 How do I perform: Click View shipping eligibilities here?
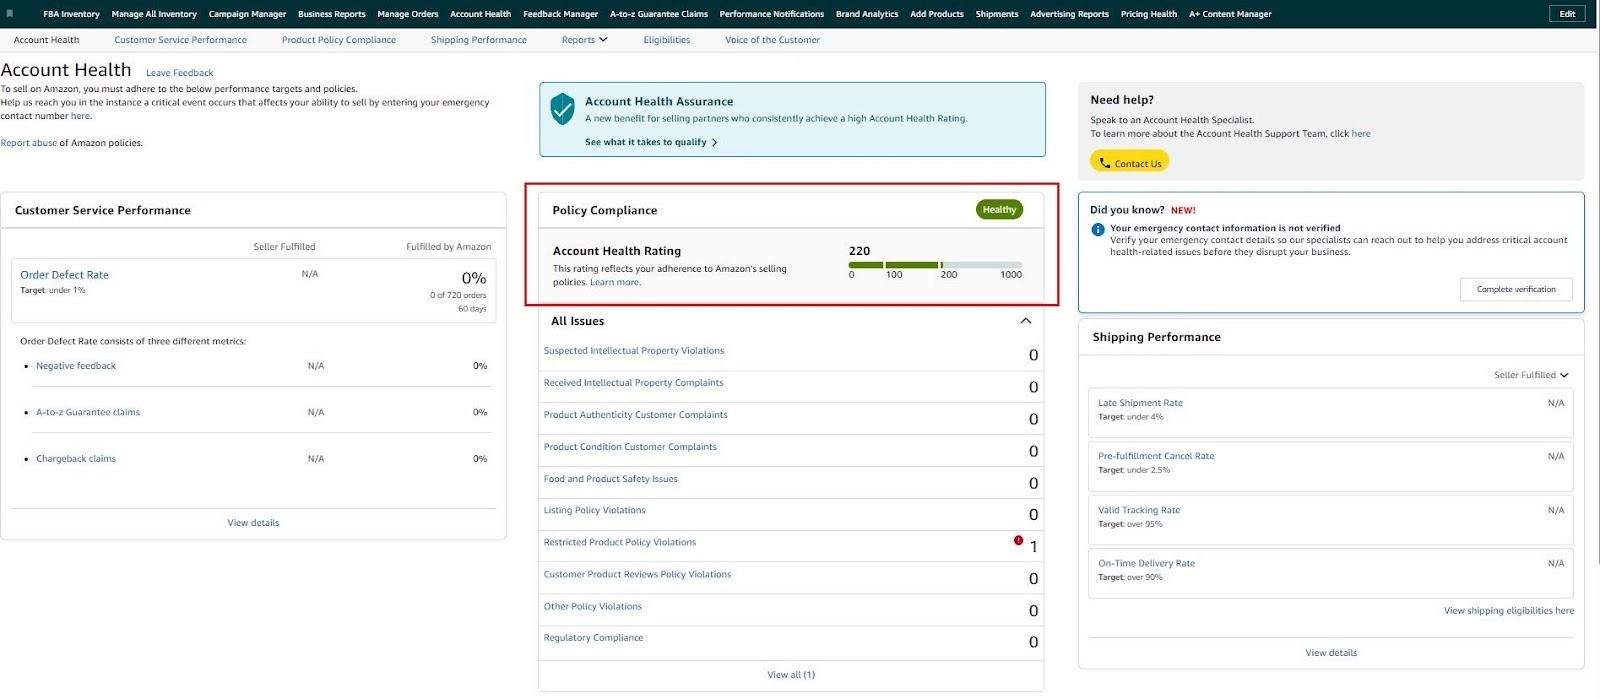point(1509,611)
